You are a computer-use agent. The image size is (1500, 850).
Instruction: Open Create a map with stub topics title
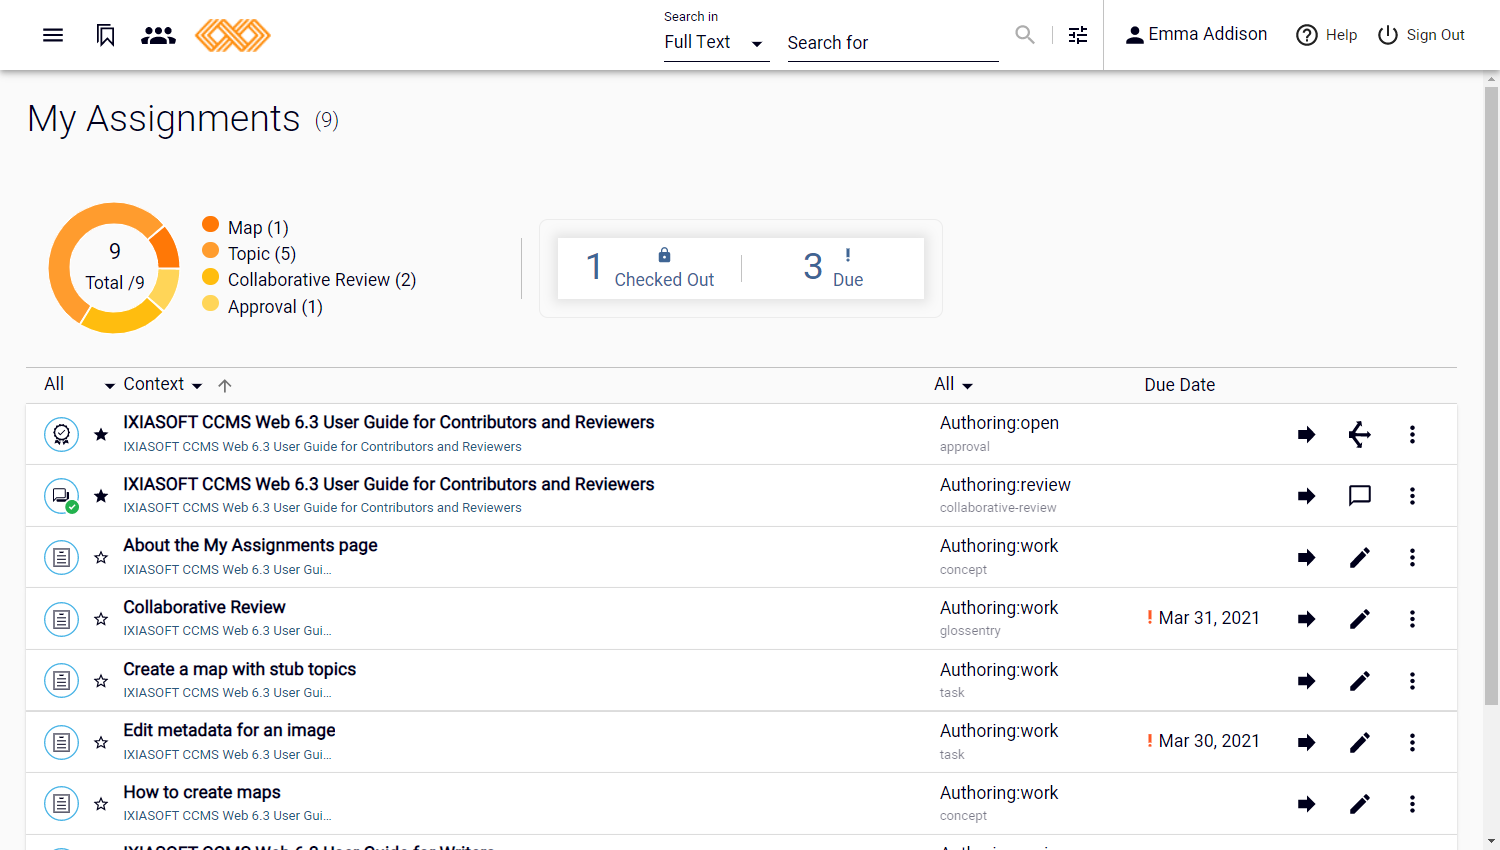tap(239, 669)
